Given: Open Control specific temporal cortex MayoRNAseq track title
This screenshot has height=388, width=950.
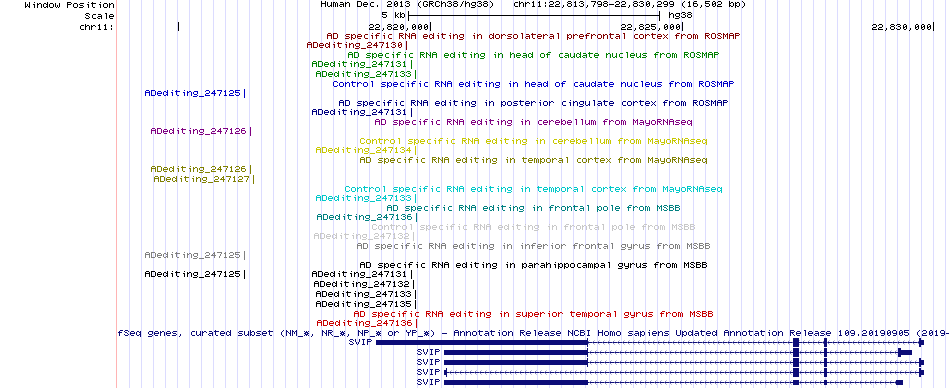Looking at the screenshot, I should coord(533,189).
